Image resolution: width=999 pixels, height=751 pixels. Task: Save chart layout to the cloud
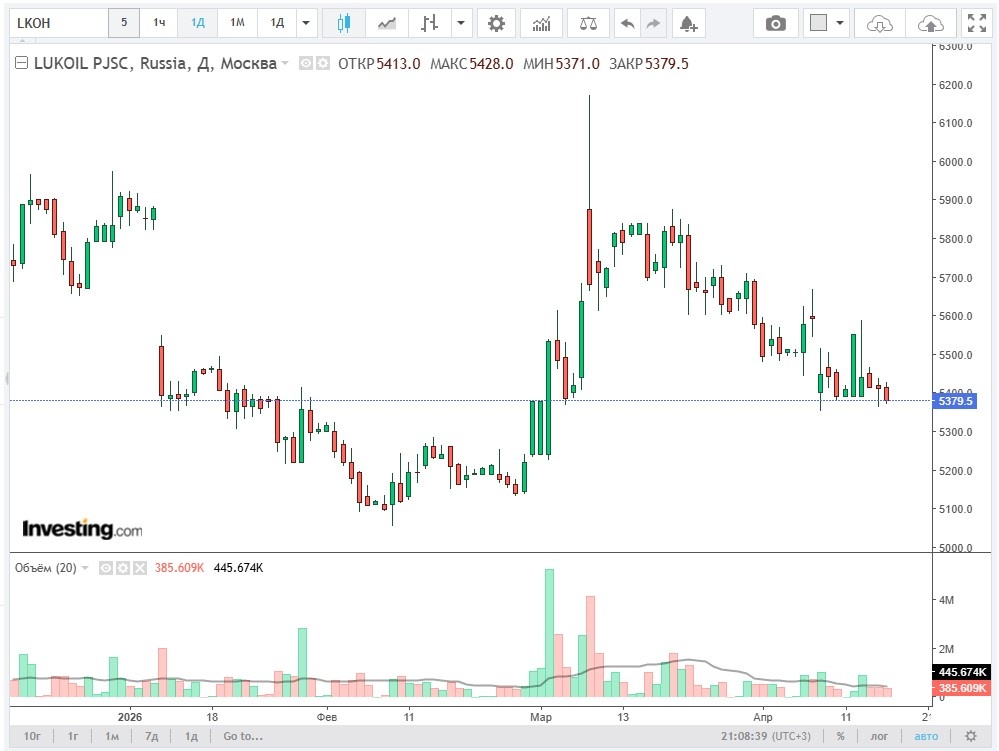pyautogui.click(x=931, y=24)
